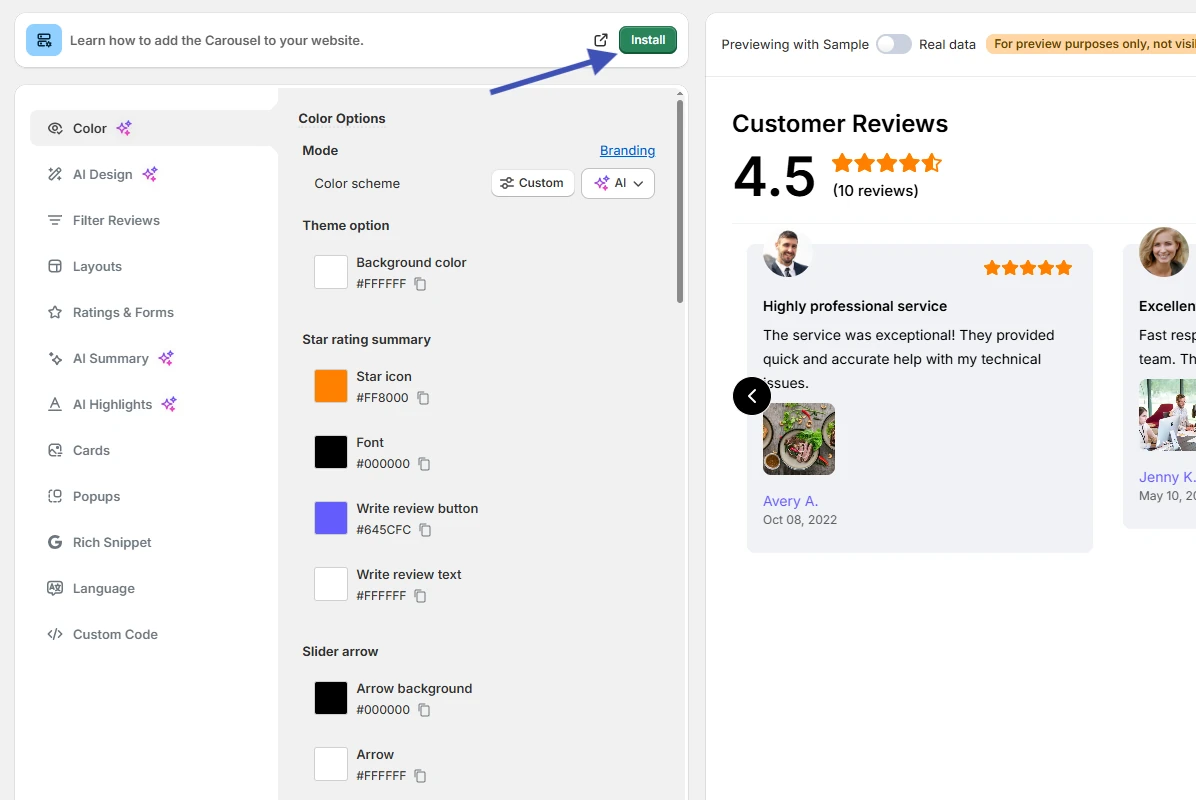Click the 'Theme option' heading

[x=346, y=225]
